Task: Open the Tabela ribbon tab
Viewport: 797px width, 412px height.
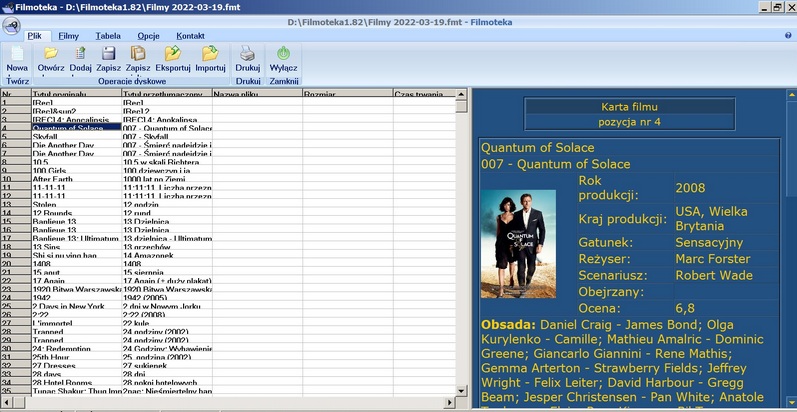Action: point(108,35)
